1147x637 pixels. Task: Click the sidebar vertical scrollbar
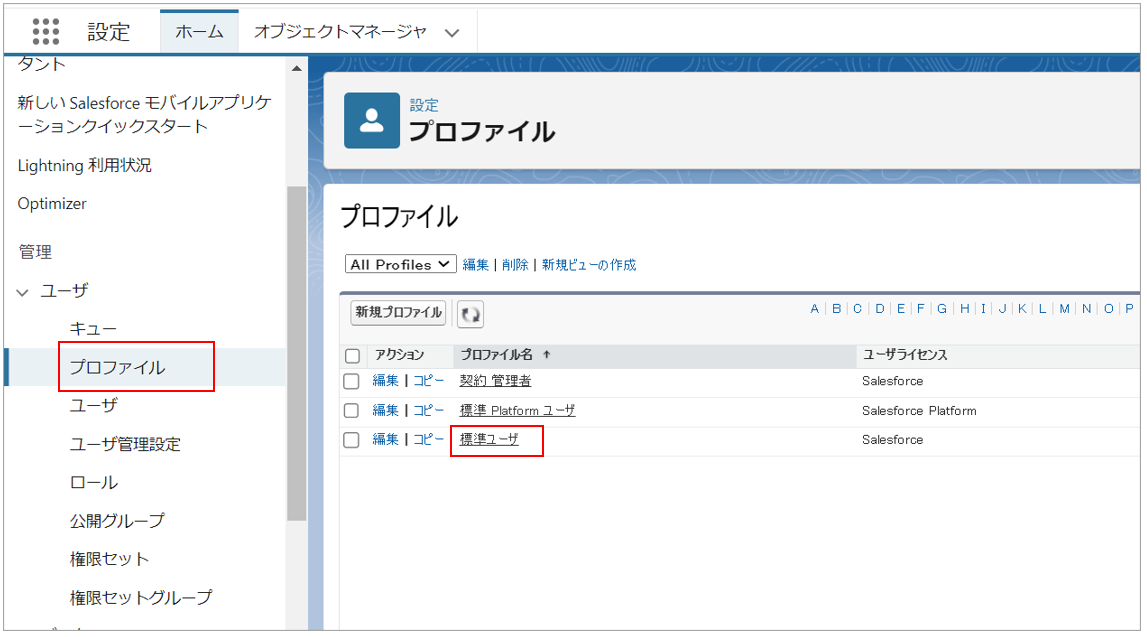pyautogui.click(x=296, y=350)
